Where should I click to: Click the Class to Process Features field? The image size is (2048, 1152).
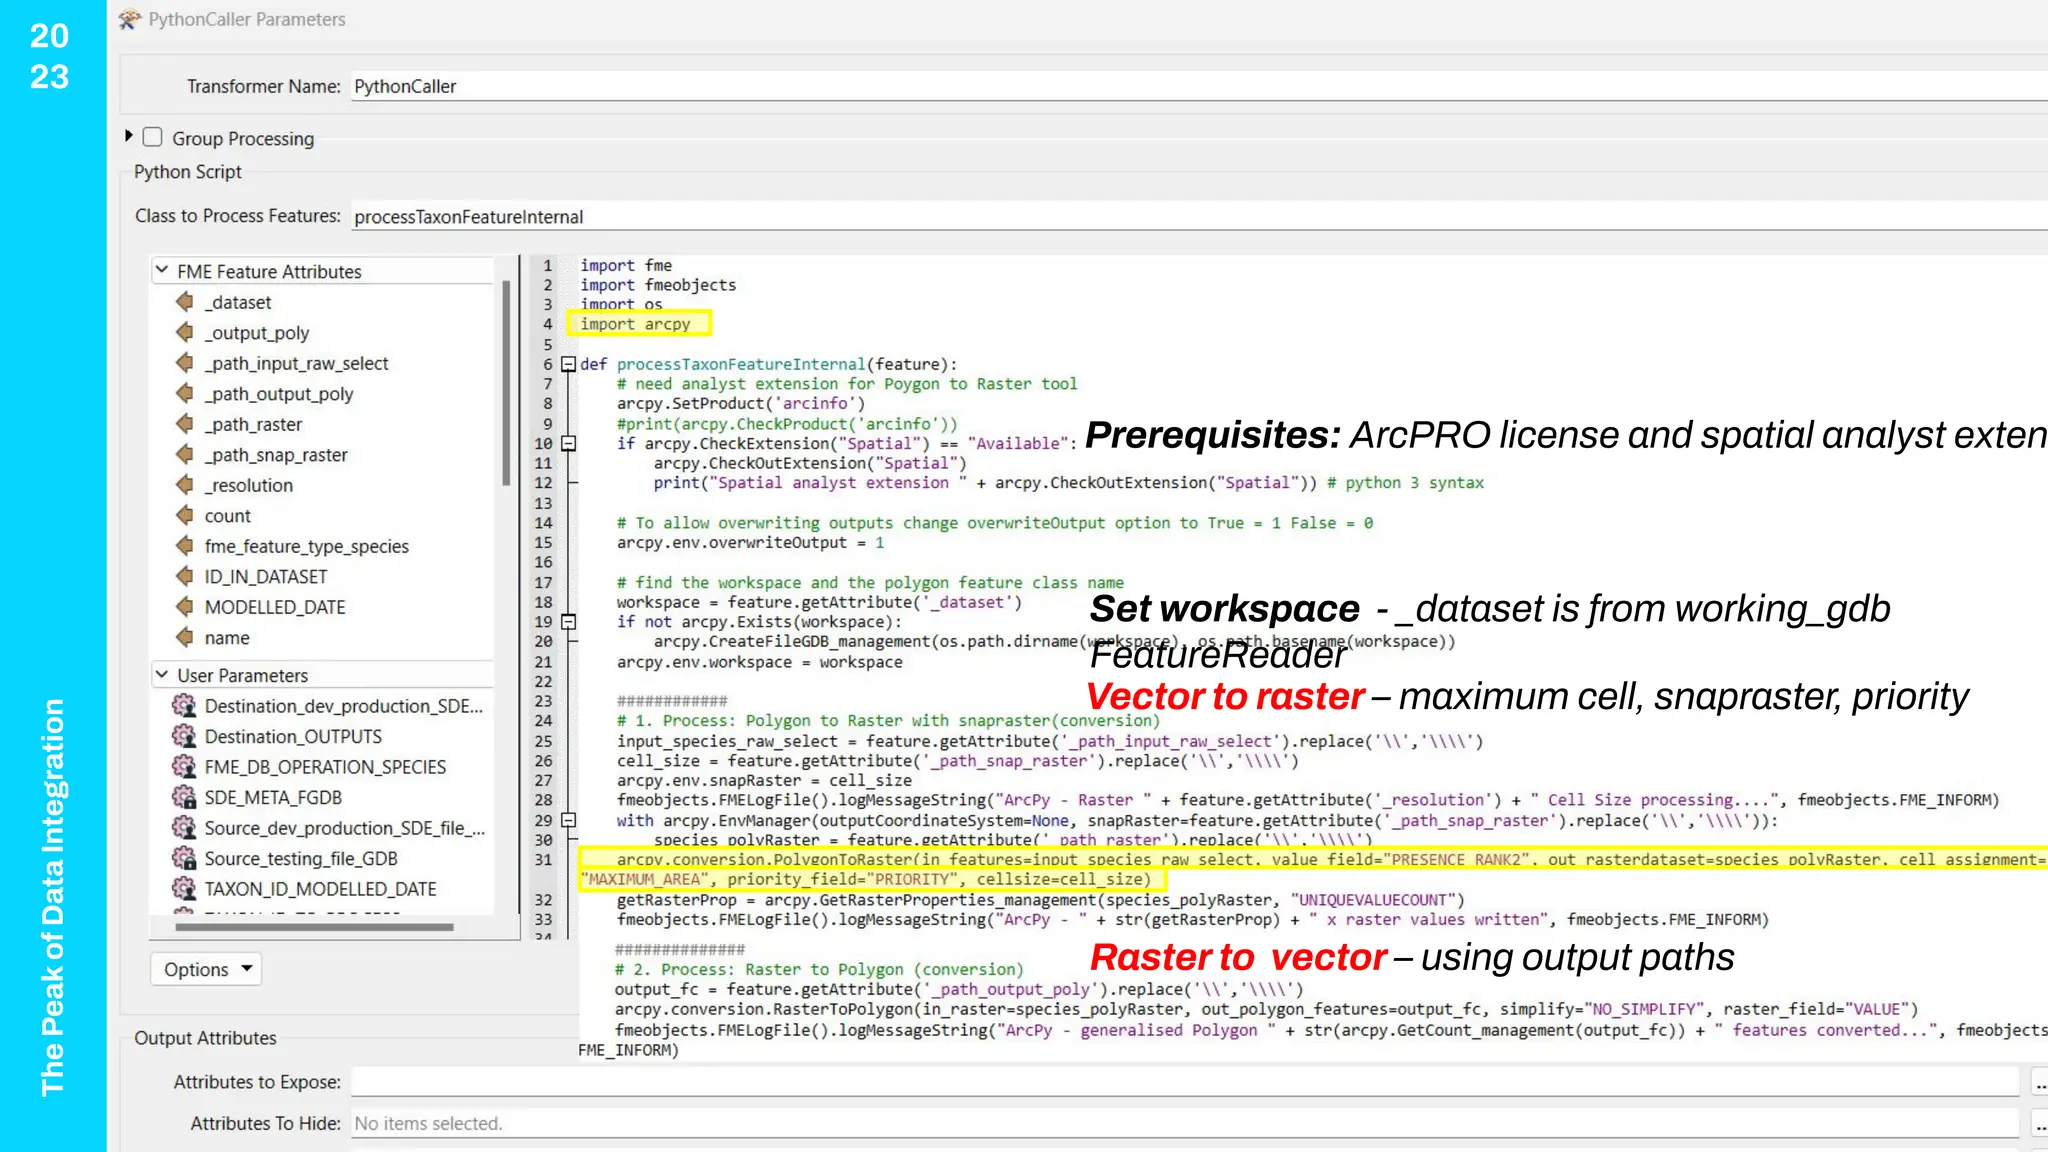pos(1199,217)
